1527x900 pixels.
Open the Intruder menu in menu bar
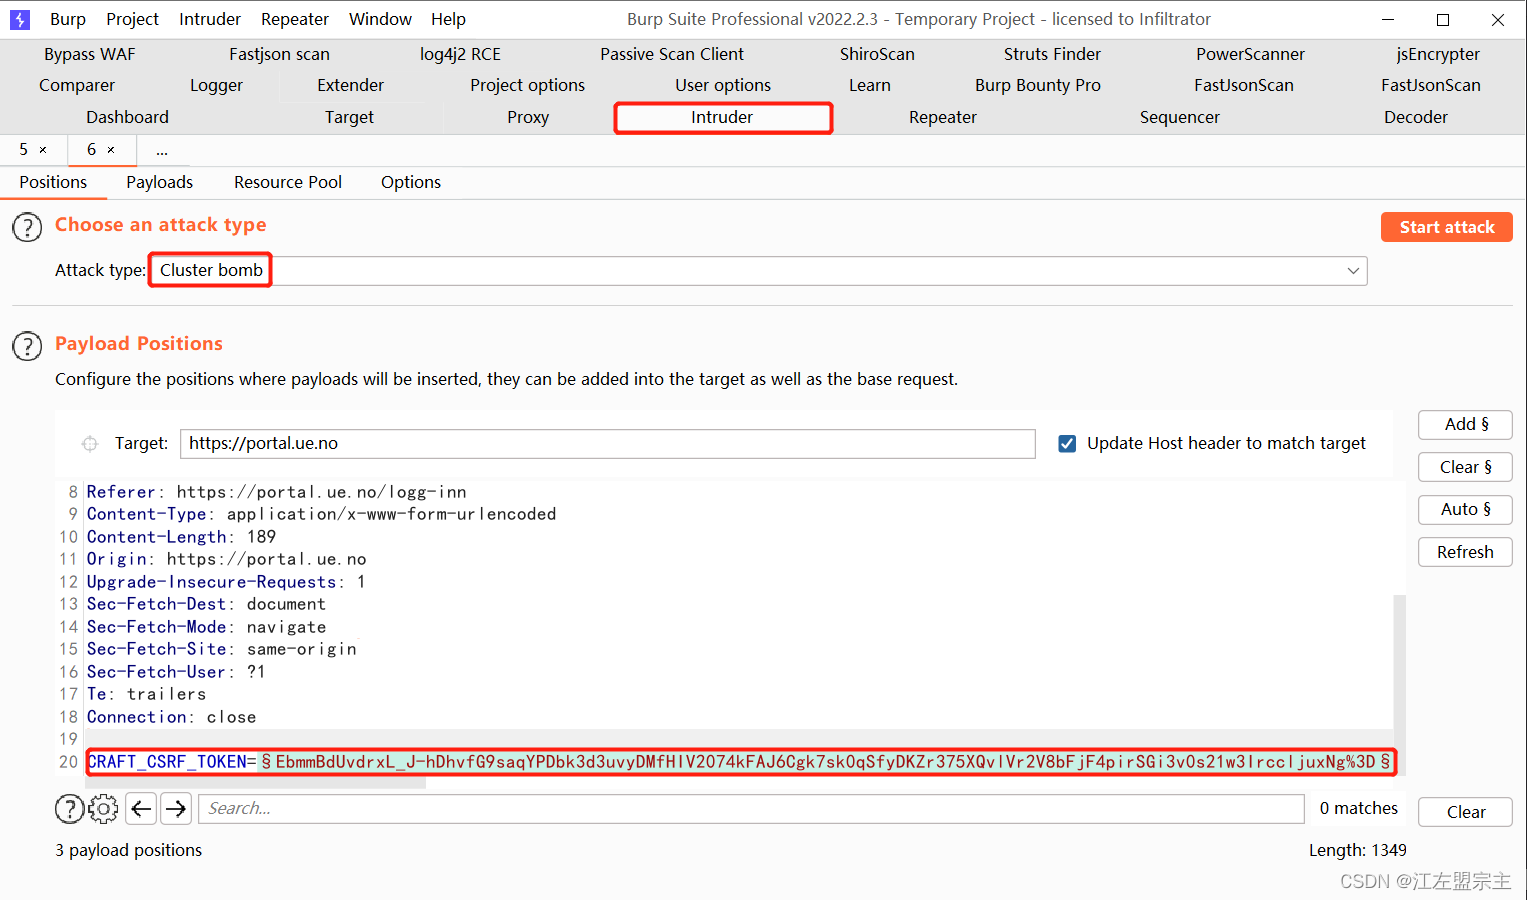pyautogui.click(x=210, y=19)
